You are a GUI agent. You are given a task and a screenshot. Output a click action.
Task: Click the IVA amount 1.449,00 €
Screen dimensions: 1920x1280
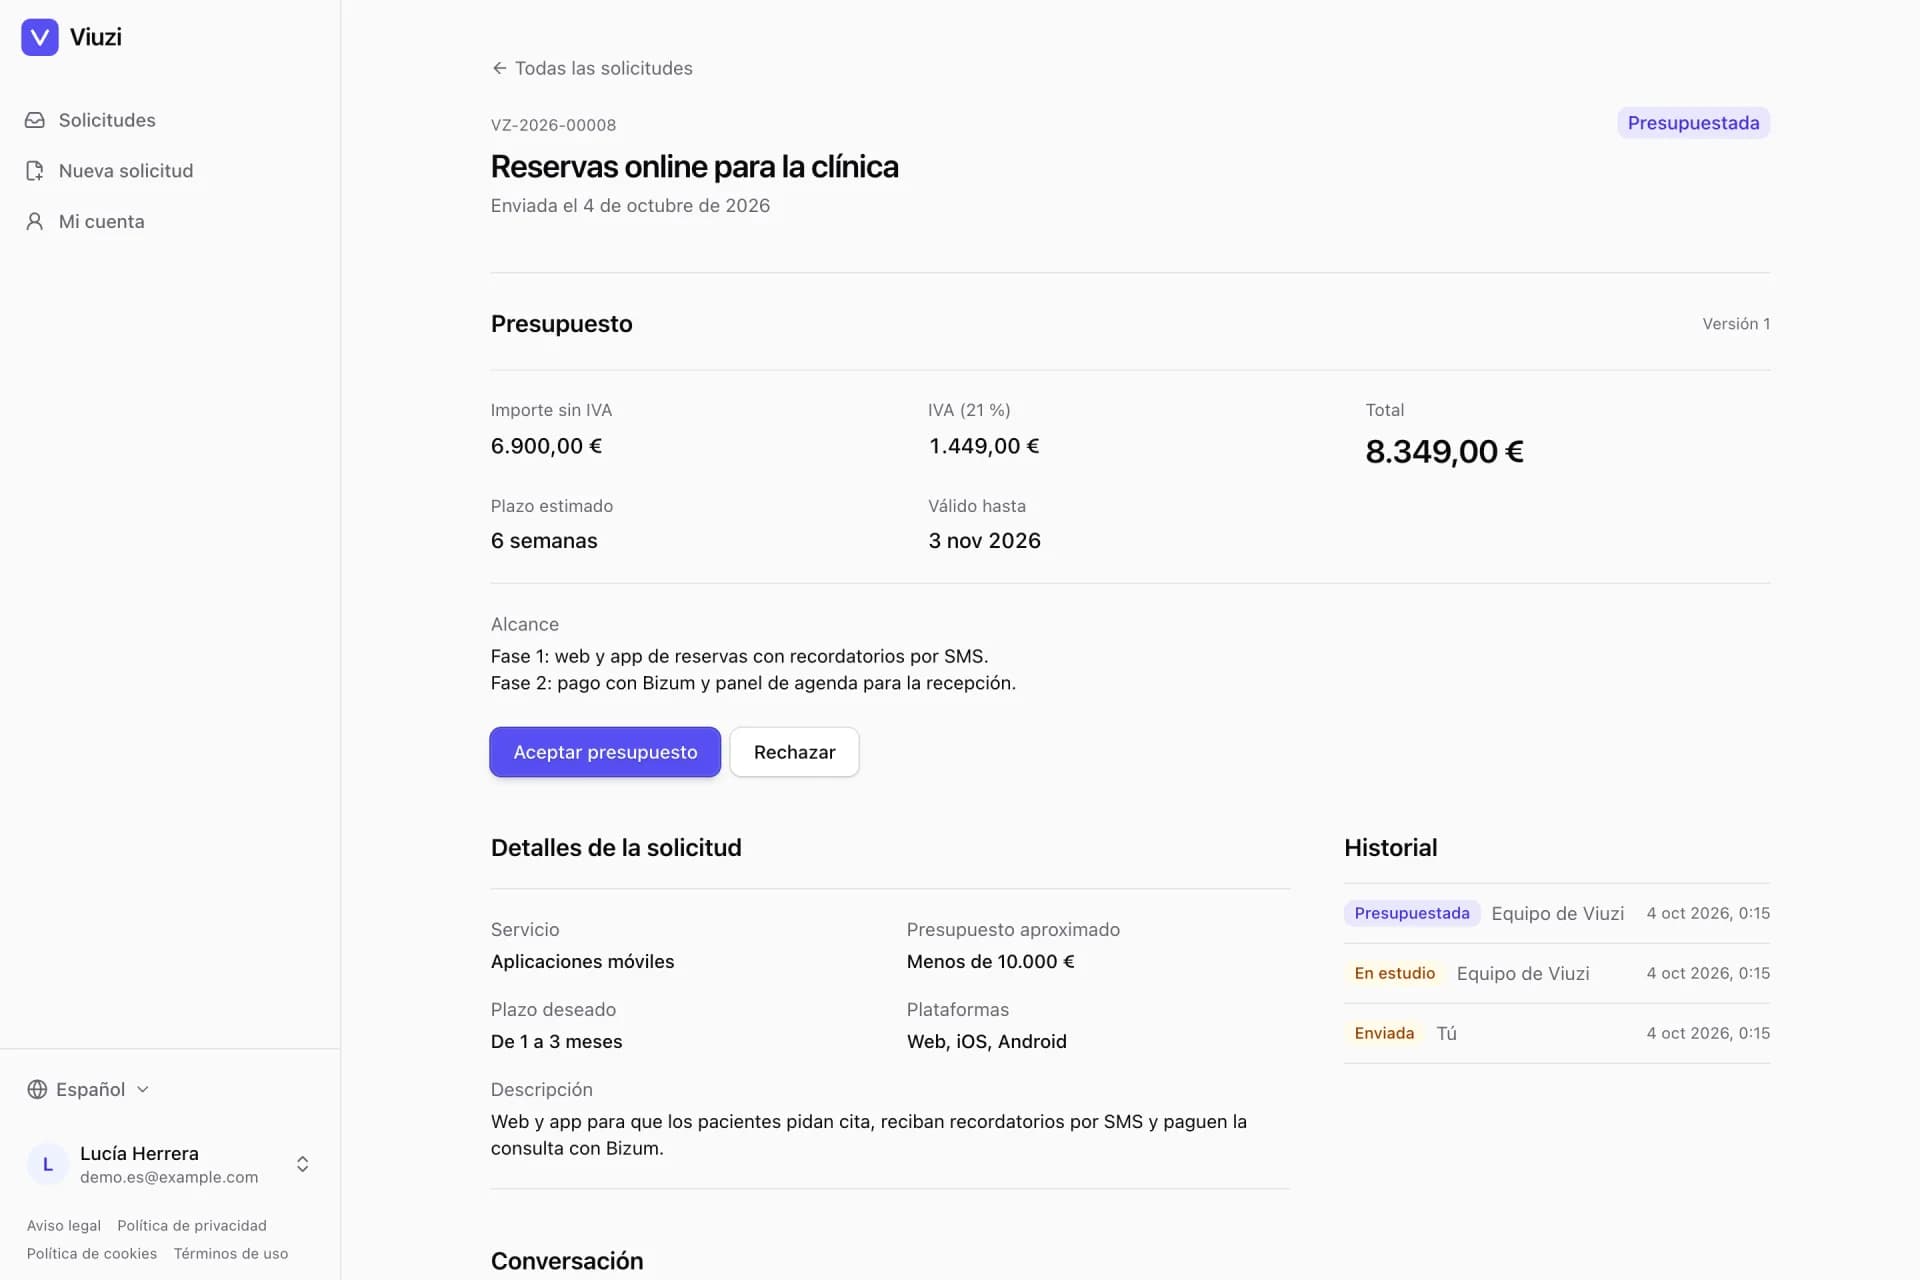984,446
